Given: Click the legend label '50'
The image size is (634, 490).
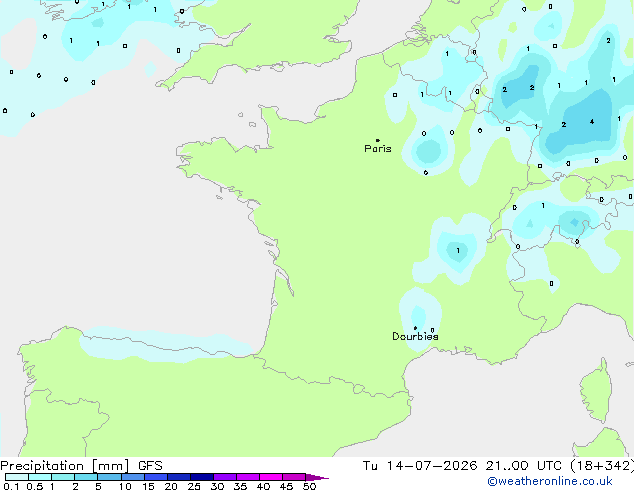Looking at the screenshot, I should point(309,486).
